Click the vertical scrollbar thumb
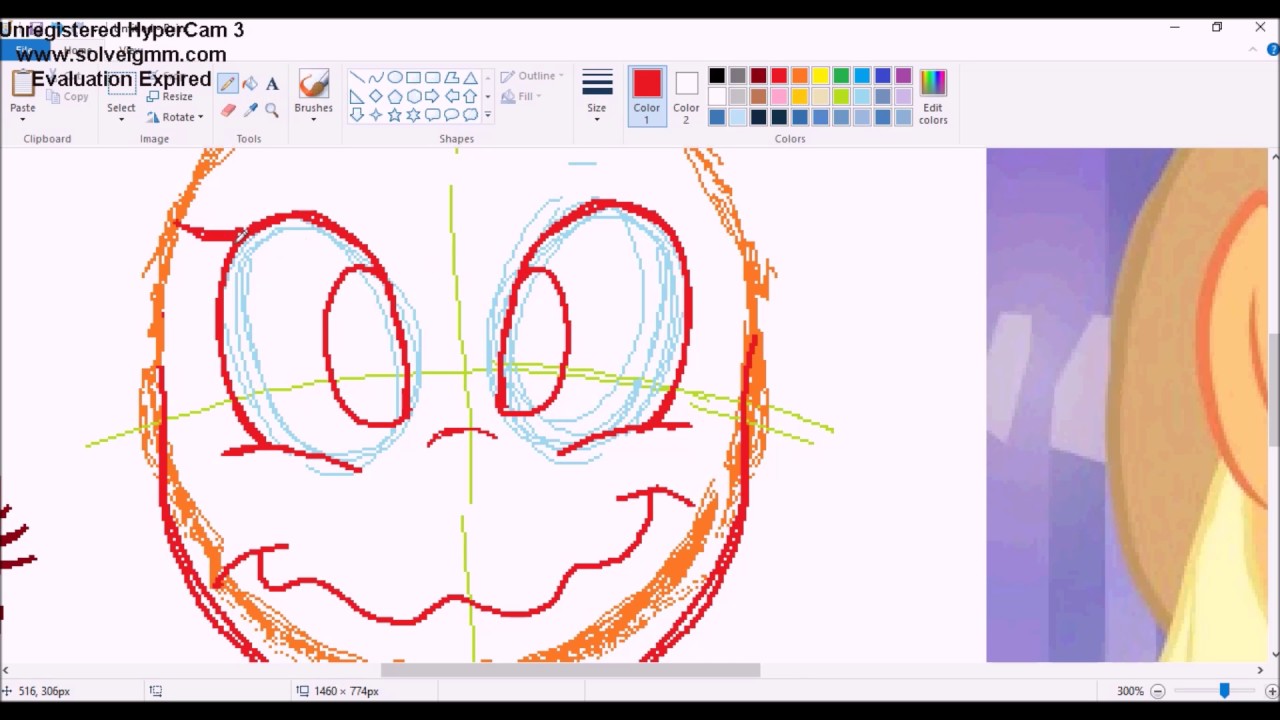1280x720 pixels. pyautogui.click(x=1274, y=390)
